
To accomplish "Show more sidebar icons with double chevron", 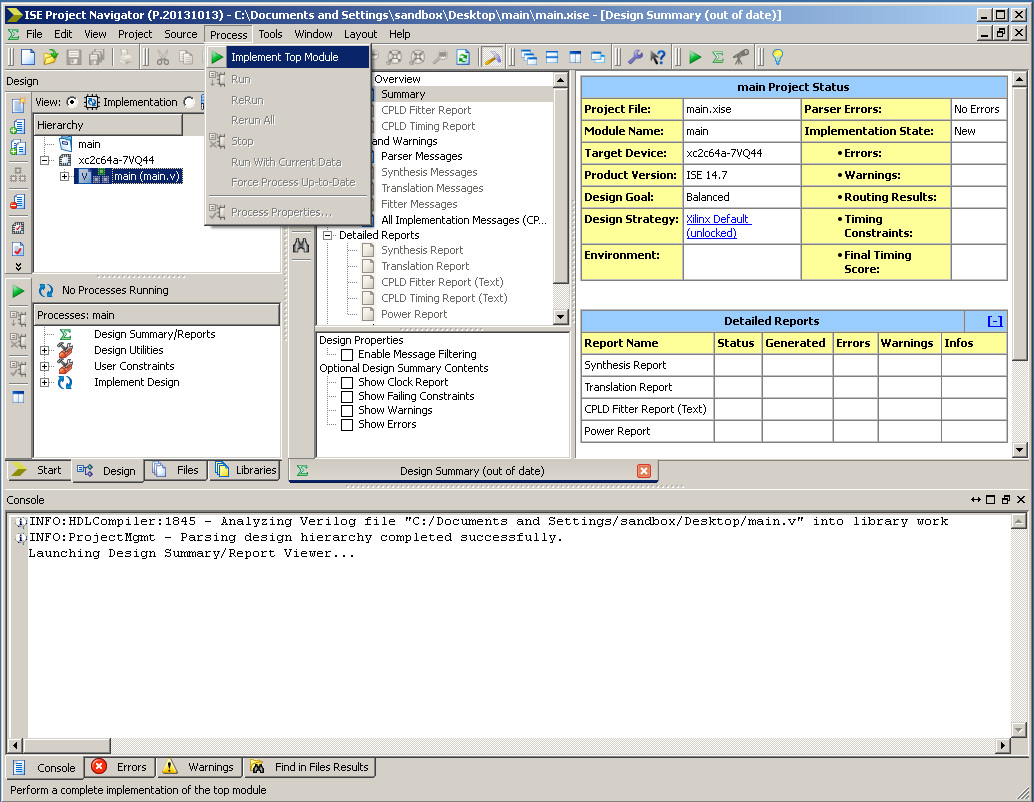I will click(x=18, y=266).
